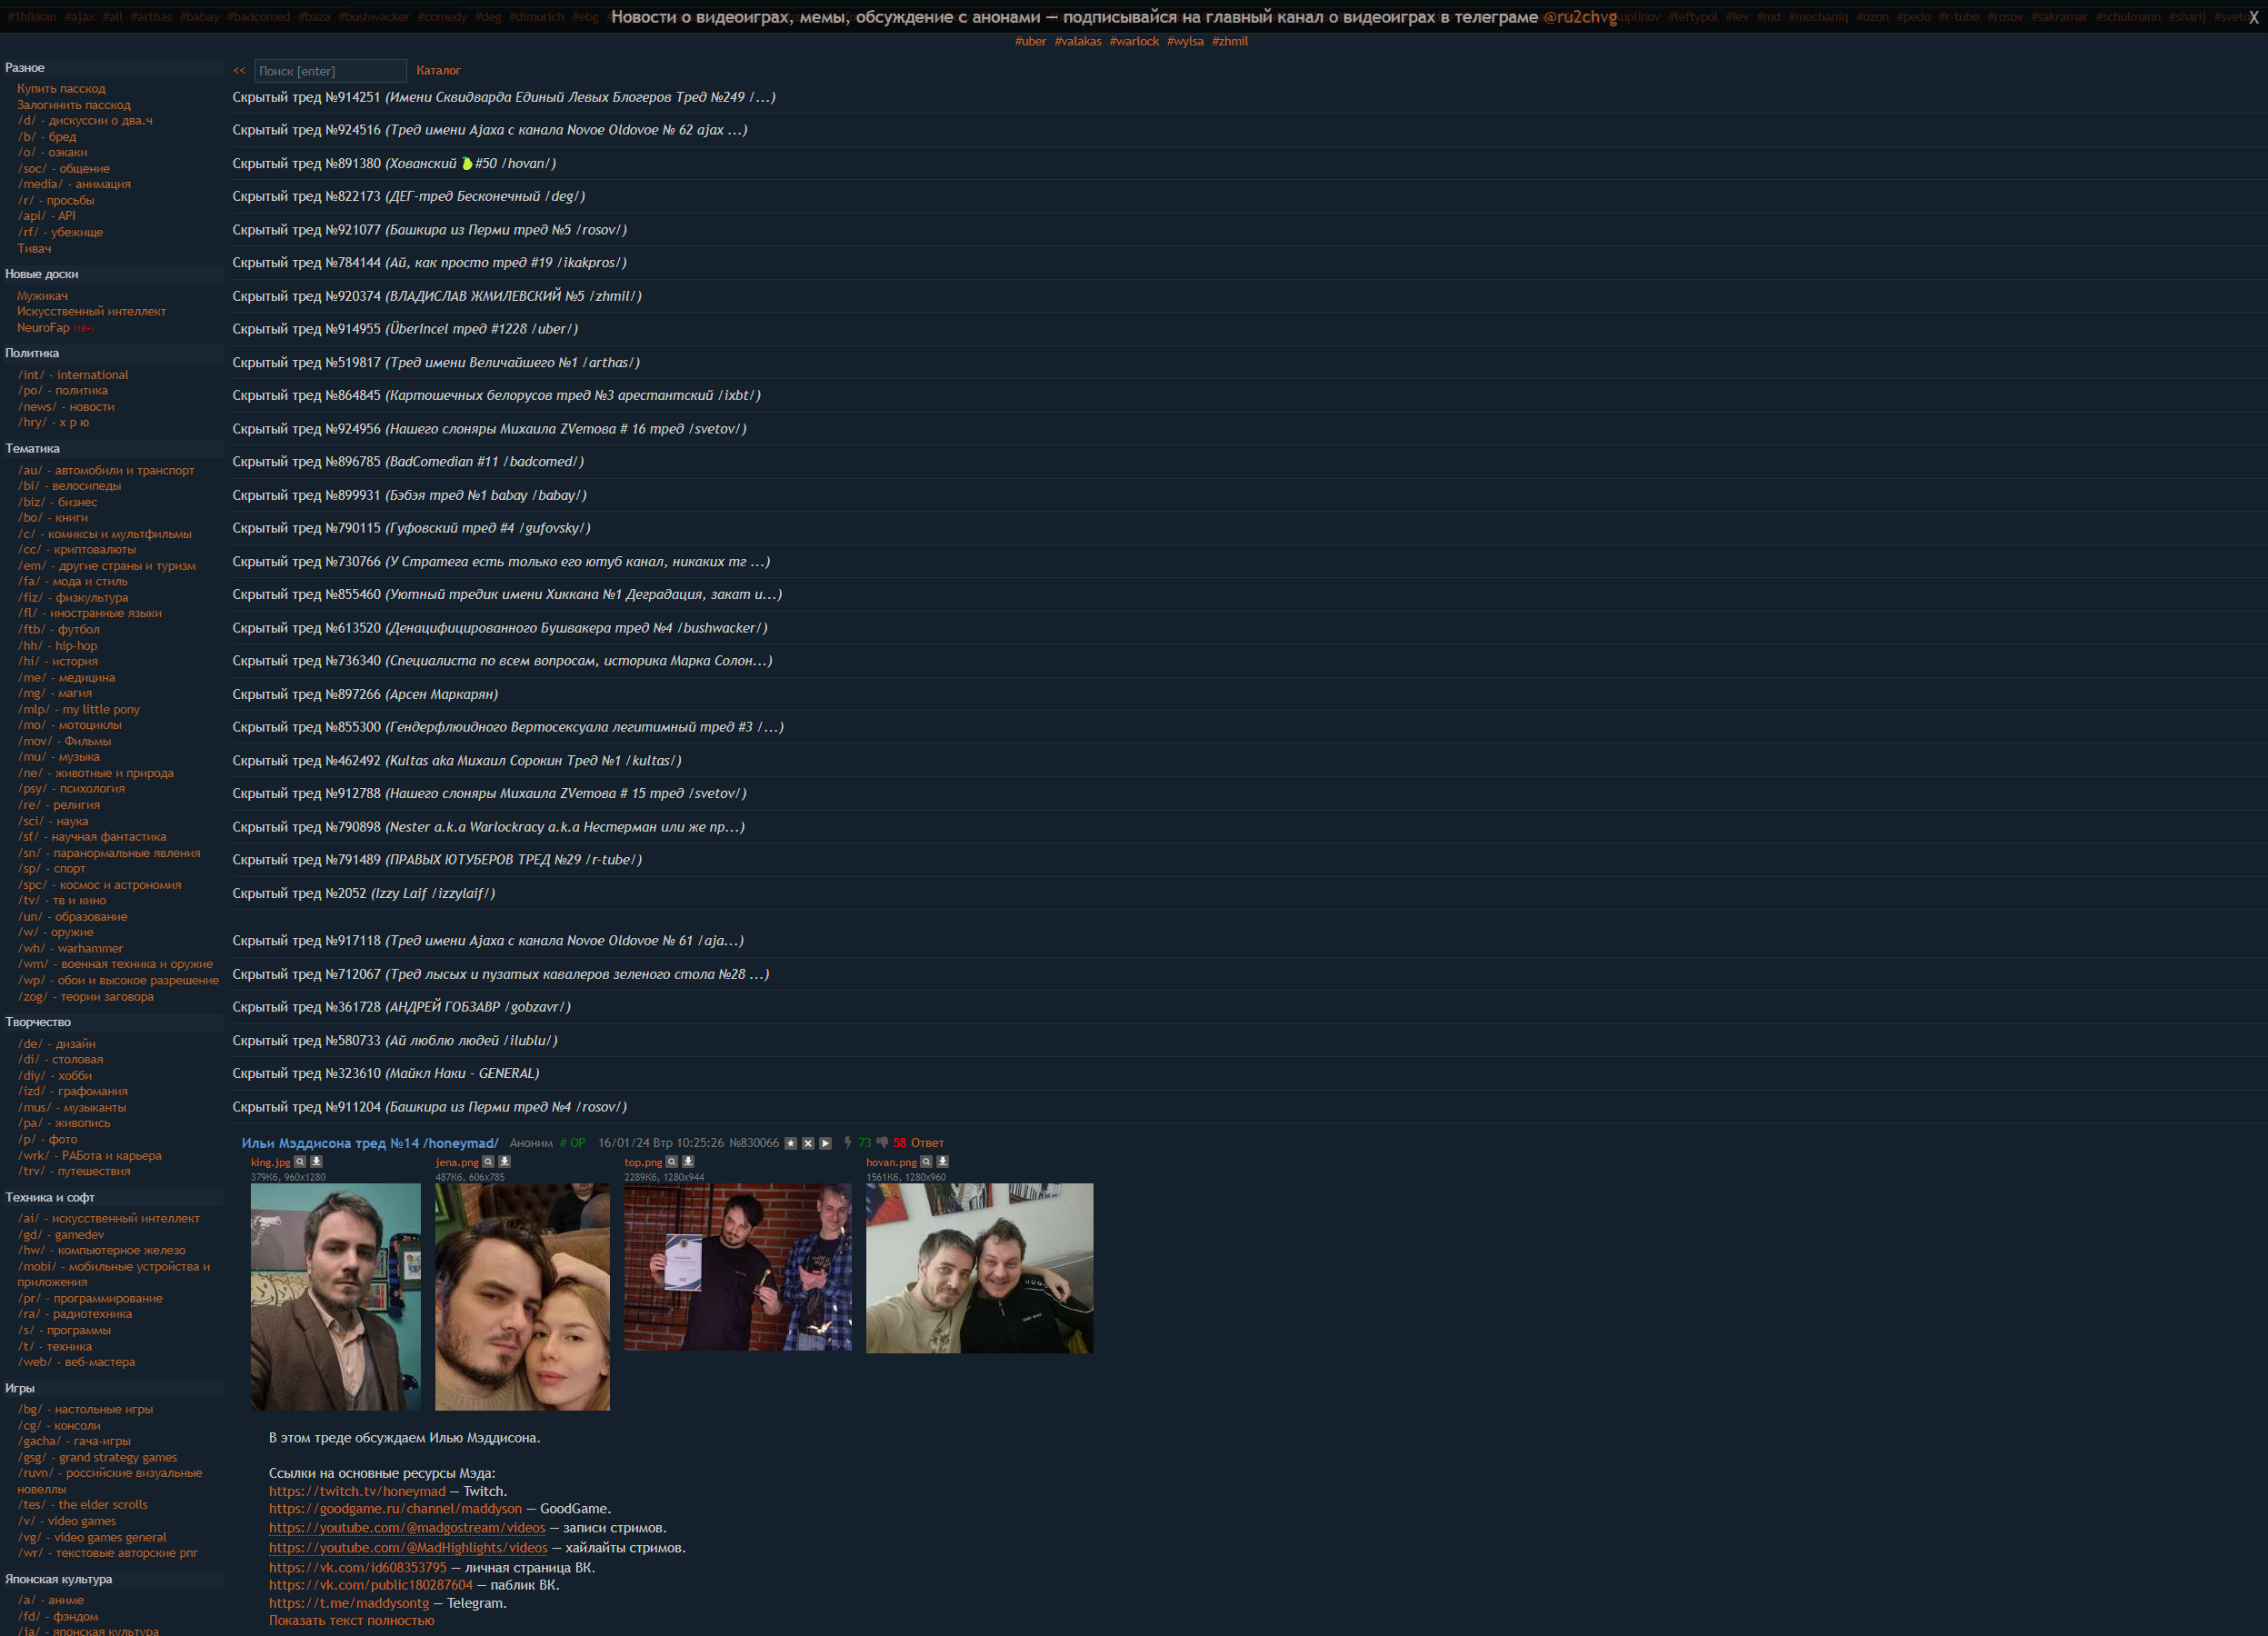Click the X hide-thread icon on thread №830066

tap(808, 1143)
